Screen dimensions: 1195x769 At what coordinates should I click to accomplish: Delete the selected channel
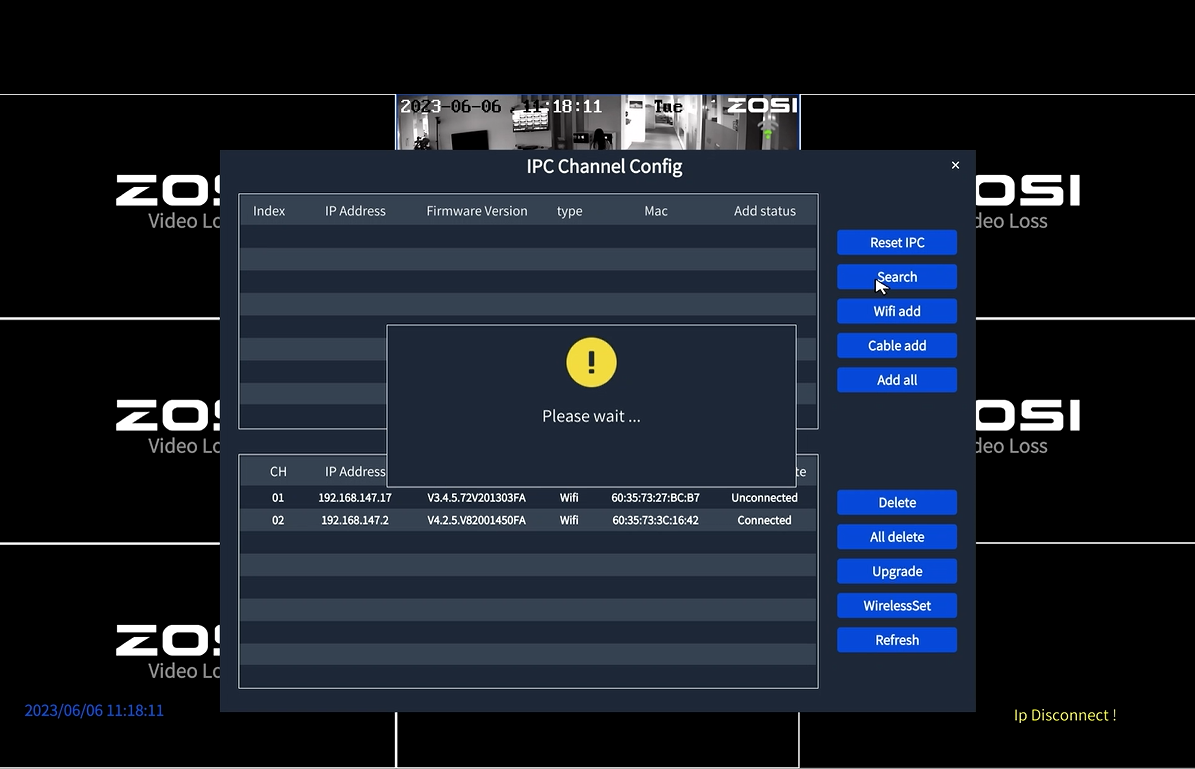click(897, 502)
